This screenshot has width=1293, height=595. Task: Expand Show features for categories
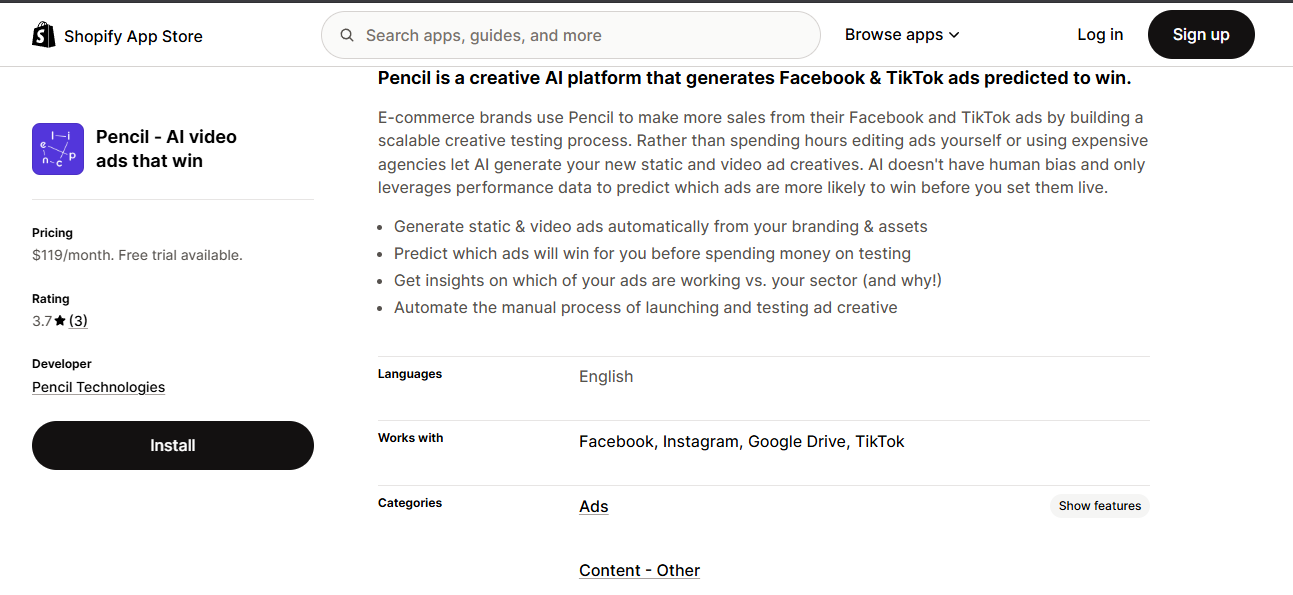pyautogui.click(x=1100, y=506)
